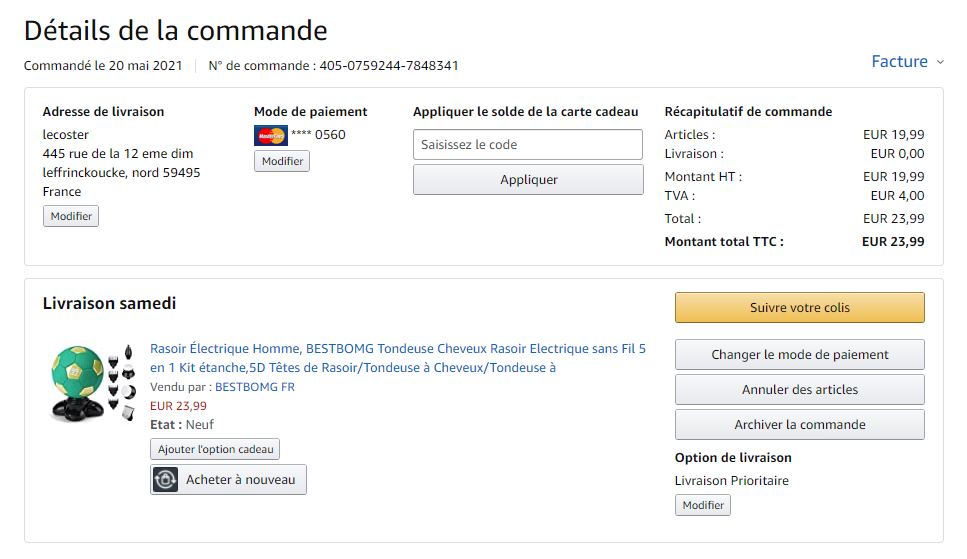Choose Annuler des articles
Screen dimensions: 967x559
(x=800, y=390)
